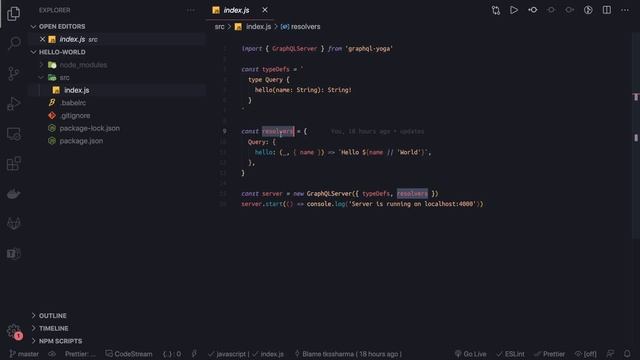Click the Blame tksharma status bar entry
Image resolution: width=640 pixels, height=360 pixels.
(348, 354)
